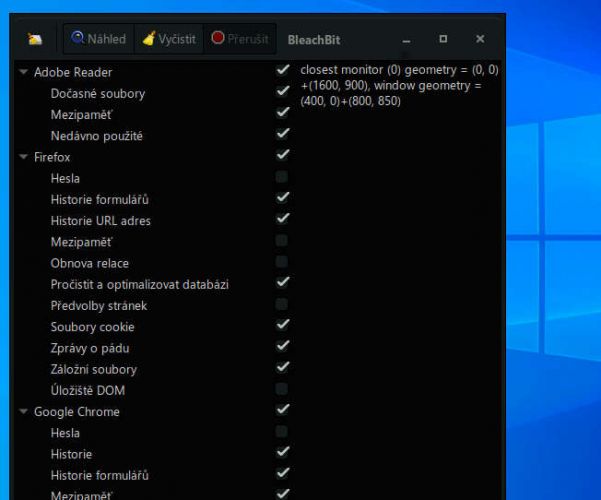Enable the Obnova relace checkbox

(282, 262)
